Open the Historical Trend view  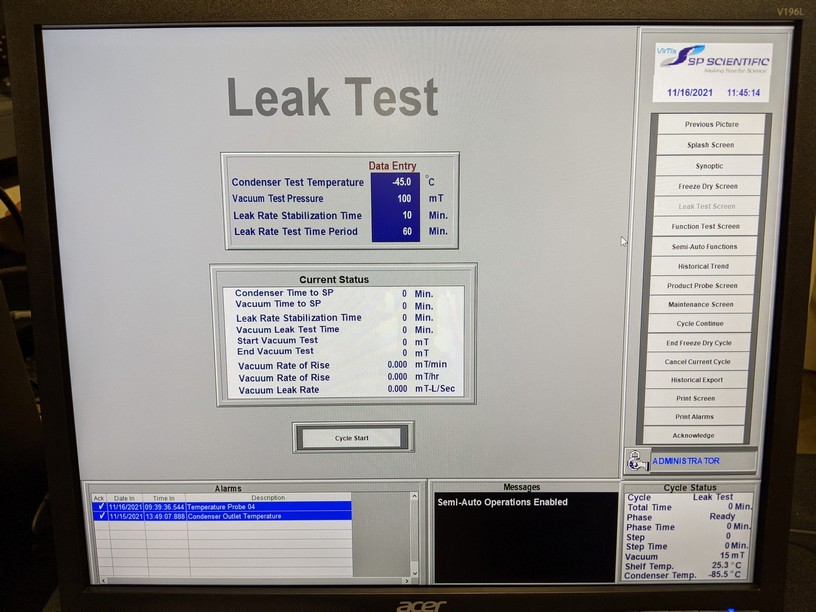point(704,266)
